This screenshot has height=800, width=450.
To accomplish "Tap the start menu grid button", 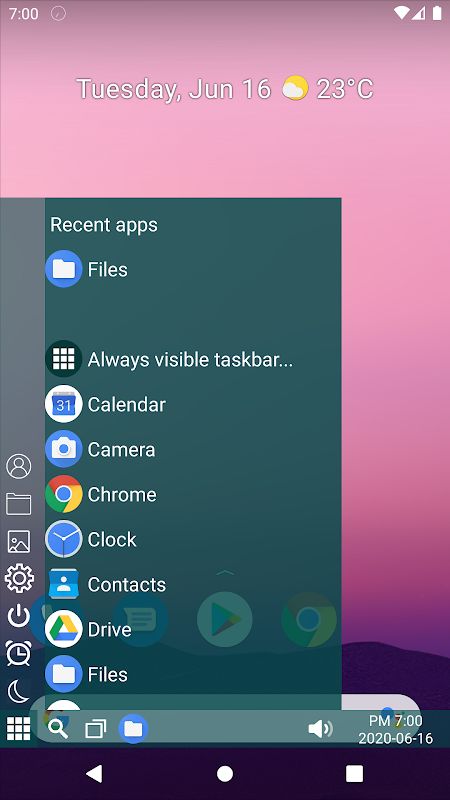I will pyautogui.click(x=18, y=728).
